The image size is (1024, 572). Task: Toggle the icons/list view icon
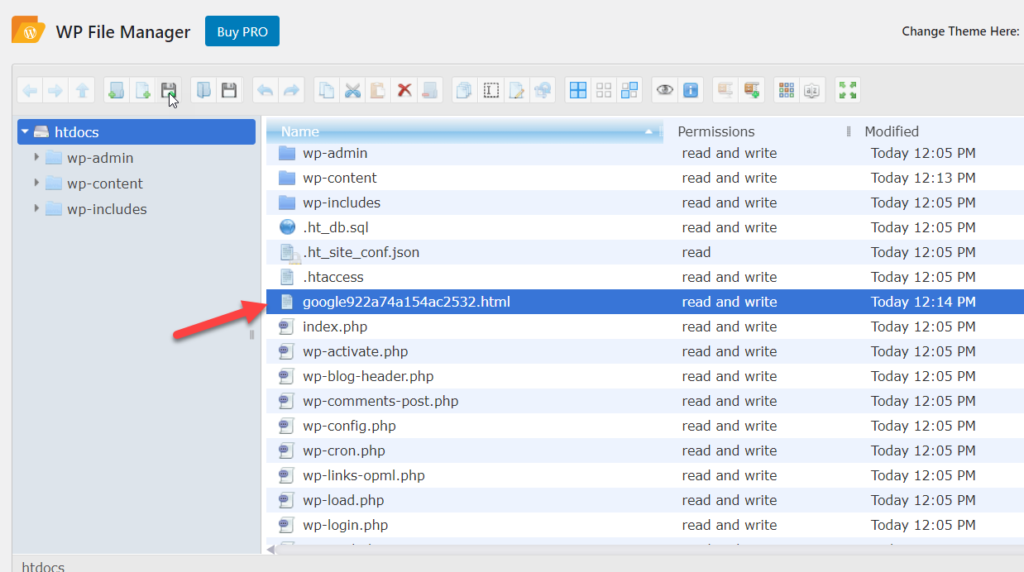786,90
